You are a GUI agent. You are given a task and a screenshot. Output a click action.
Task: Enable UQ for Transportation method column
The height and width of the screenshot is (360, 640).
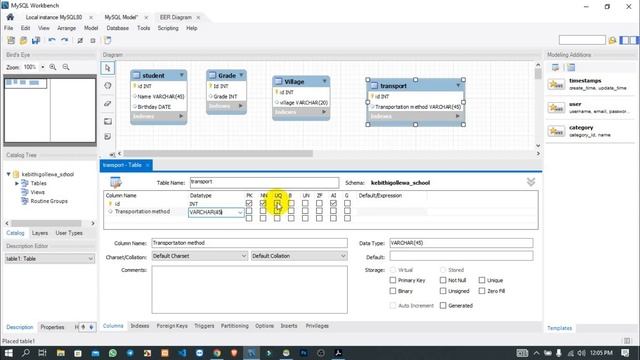pos(277,211)
